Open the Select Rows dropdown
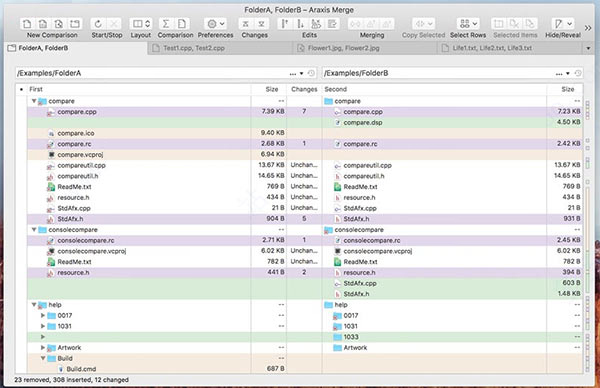This screenshot has height=388, width=600. pos(468,24)
